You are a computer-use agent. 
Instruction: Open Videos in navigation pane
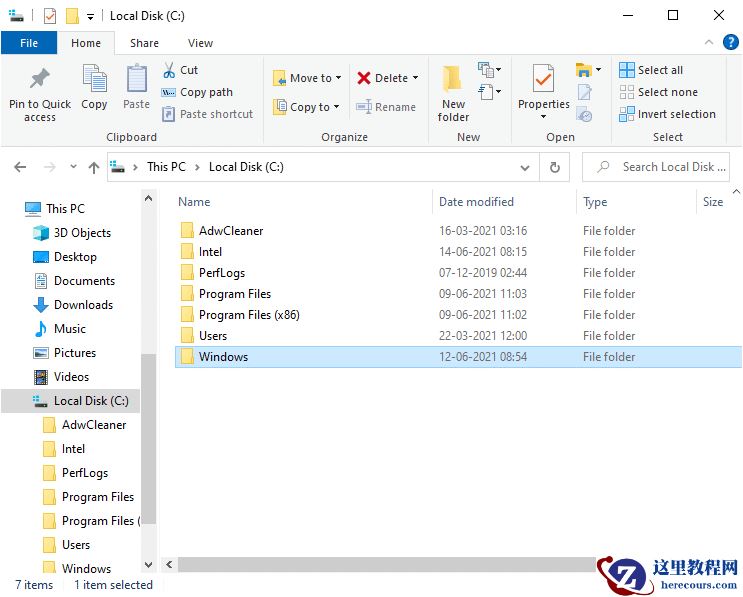[x=61, y=377]
